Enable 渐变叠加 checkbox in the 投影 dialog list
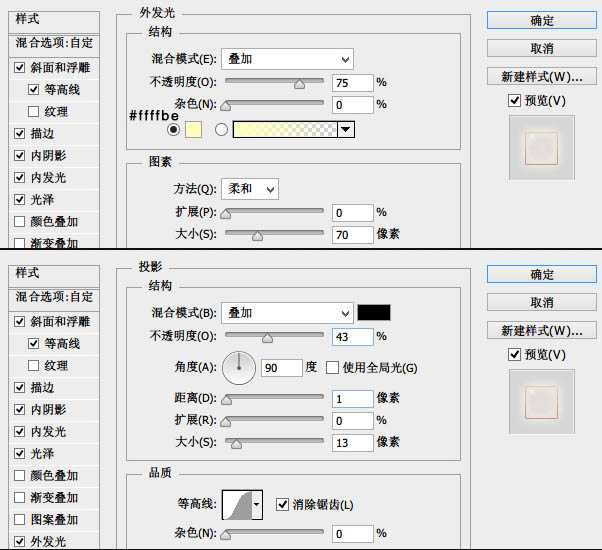The height and width of the screenshot is (550, 602). (19, 497)
